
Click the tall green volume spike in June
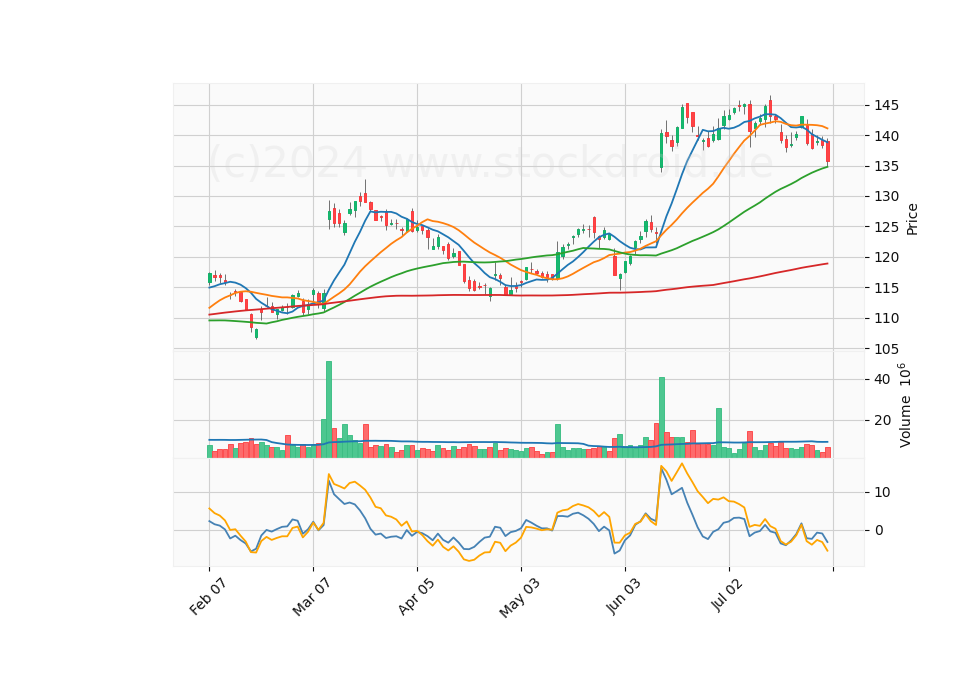pyautogui.click(x=662, y=418)
